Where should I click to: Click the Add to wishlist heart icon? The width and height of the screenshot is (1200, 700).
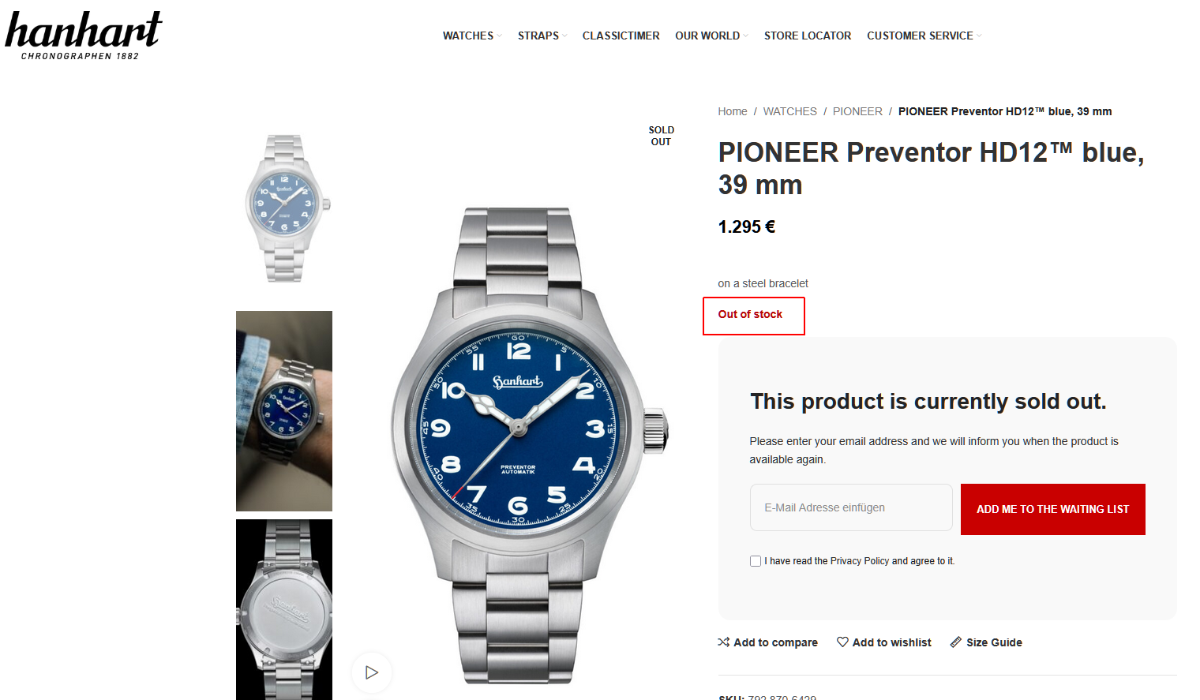pos(842,642)
